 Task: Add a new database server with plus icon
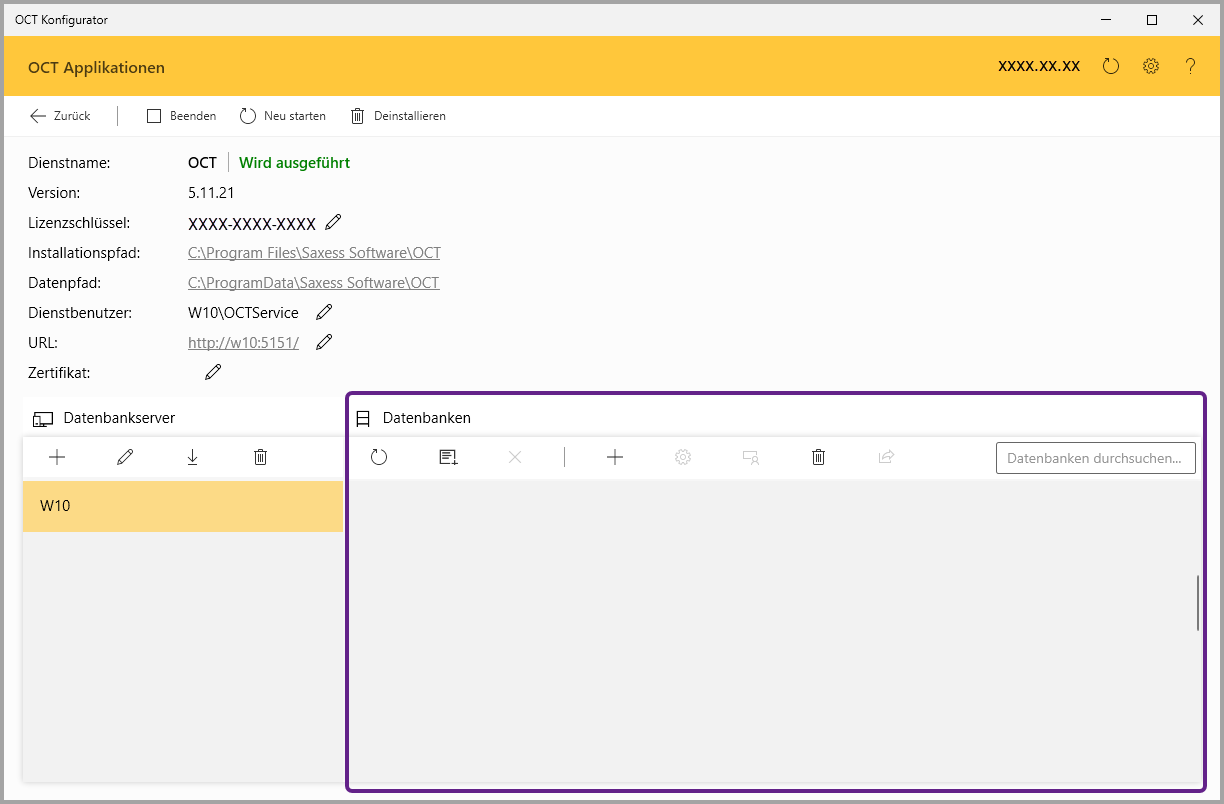coord(57,457)
